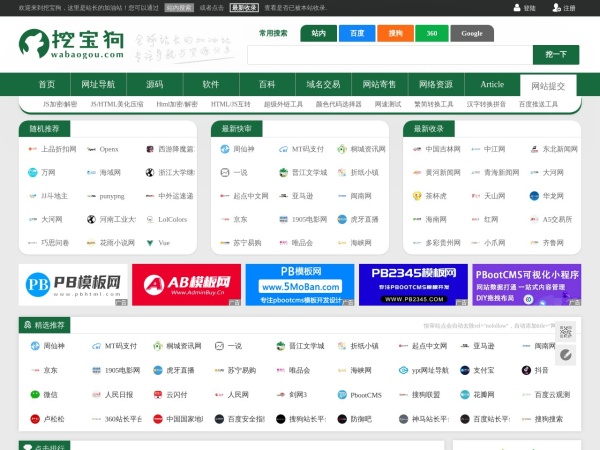
Task: Select the Google search tab
Action: click(472, 33)
